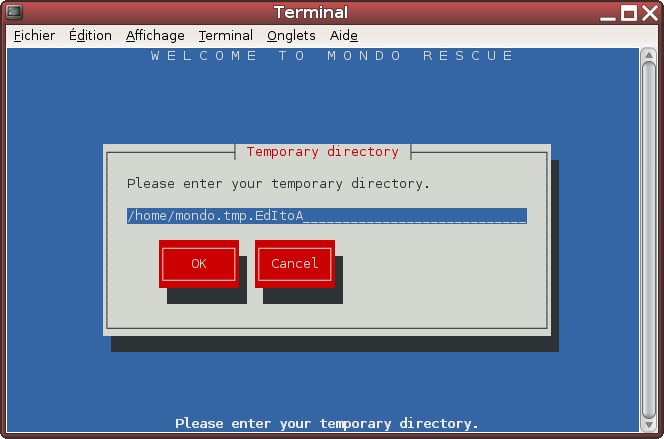The image size is (664, 439).
Task: Confirm the directory with OK button
Action: pos(199,264)
